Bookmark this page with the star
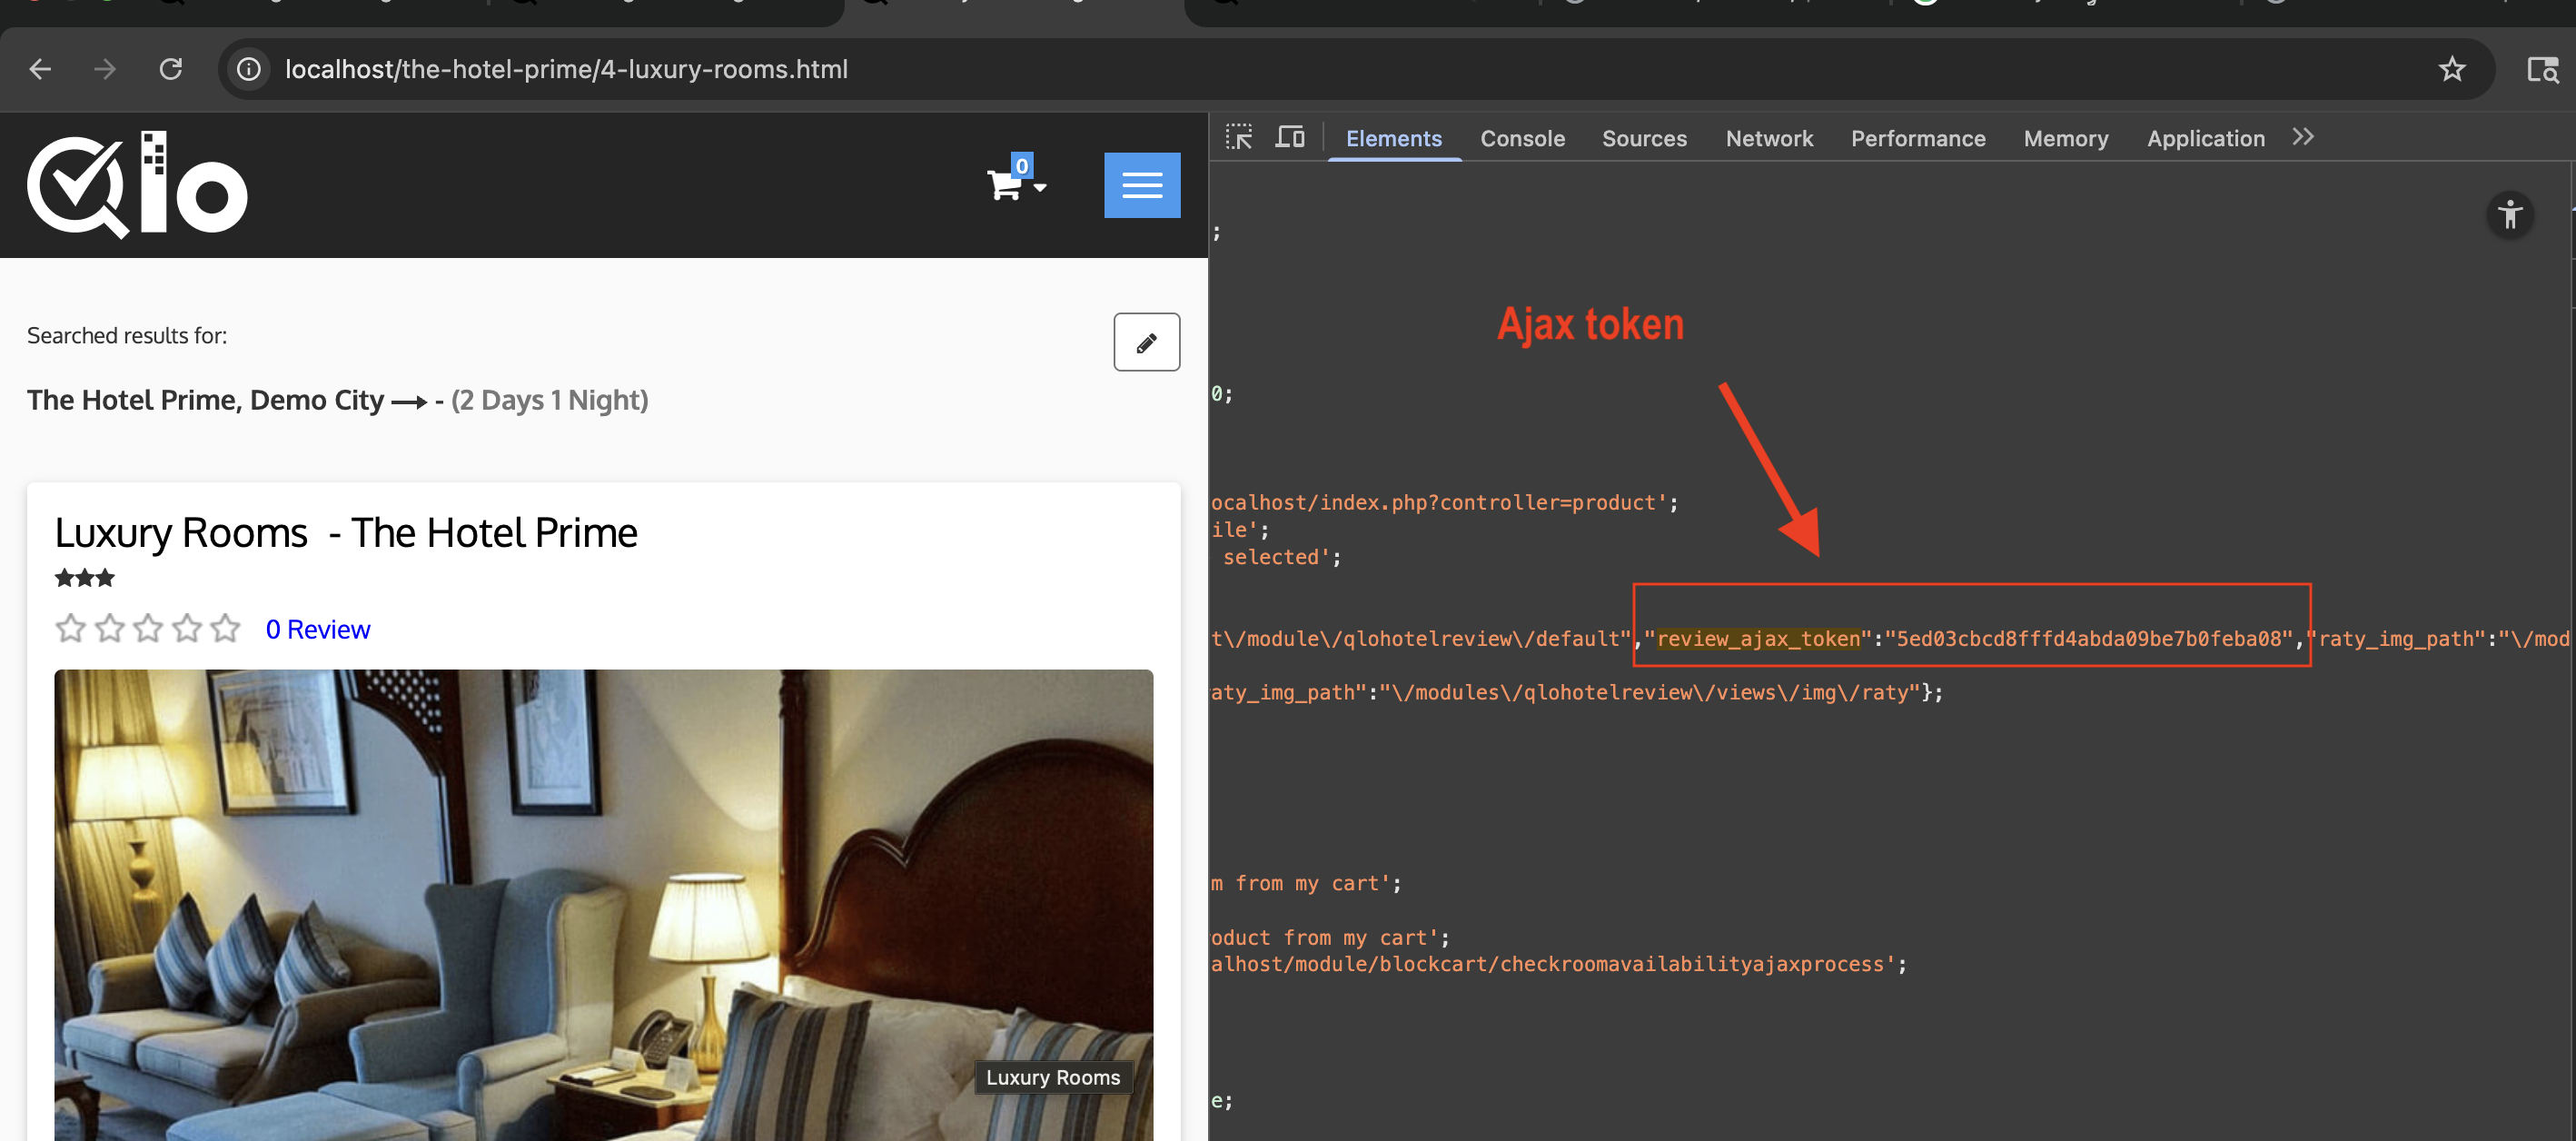Screen dimensions: 2576x1141 click(x=2451, y=69)
